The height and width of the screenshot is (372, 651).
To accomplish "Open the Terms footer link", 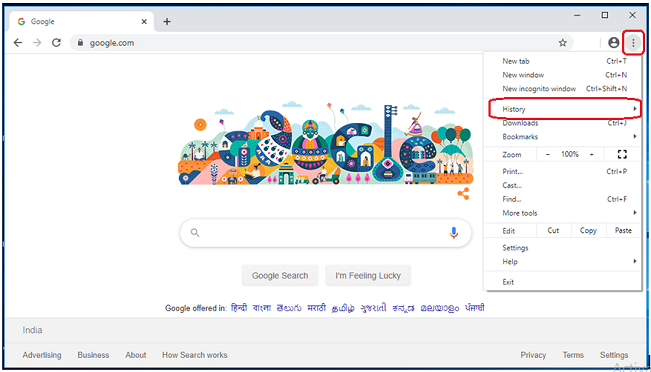I will click(573, 355).
